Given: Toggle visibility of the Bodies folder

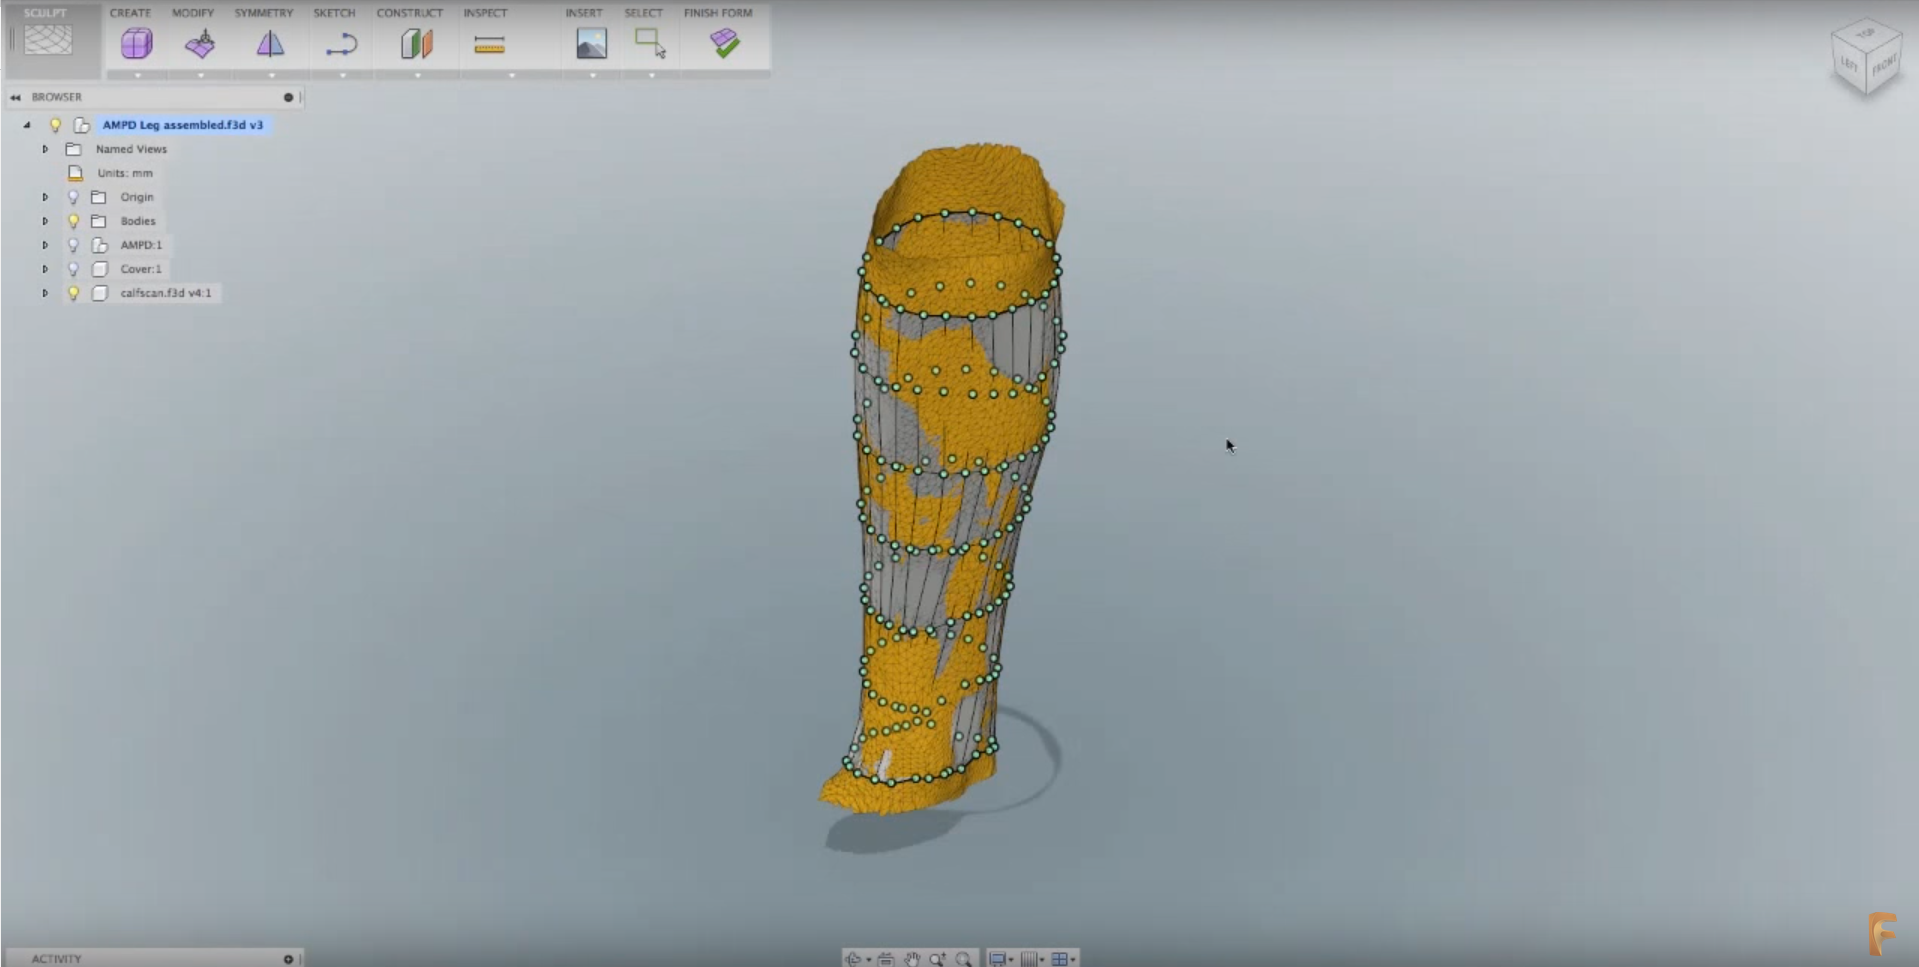Looking at the screenshot, I should pos(72,221).
